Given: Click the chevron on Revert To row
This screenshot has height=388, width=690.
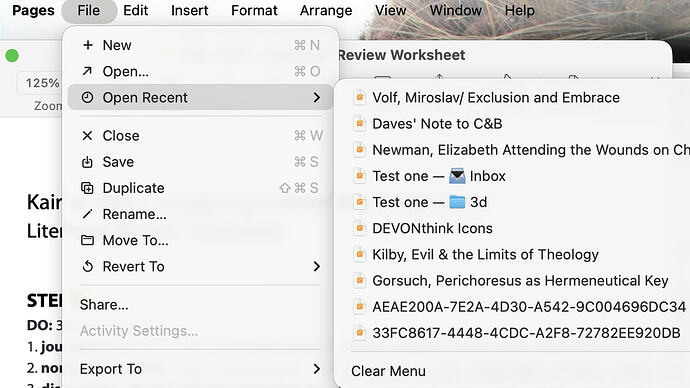Looking at the screenshot, I should [317, 266].
